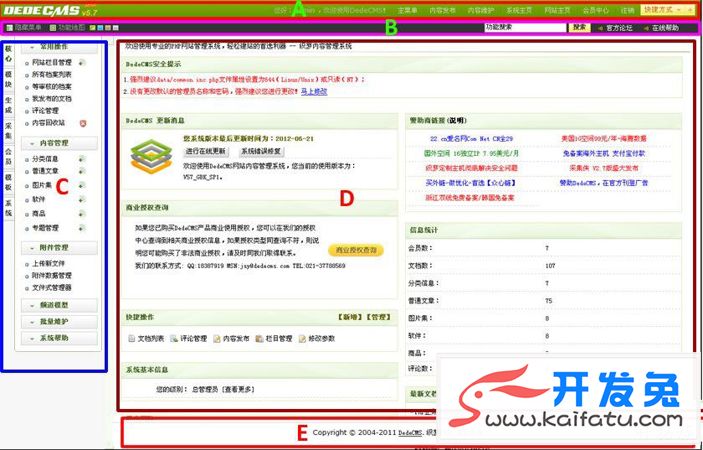Switch to the 会员 vertical tab
This screenshot has width=703, height=450.
coord(9,156)
